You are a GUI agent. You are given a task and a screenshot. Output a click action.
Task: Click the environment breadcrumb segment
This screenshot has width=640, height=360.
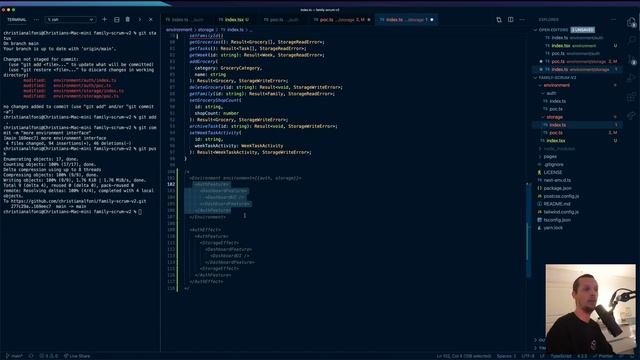click(x=179, y=30)
